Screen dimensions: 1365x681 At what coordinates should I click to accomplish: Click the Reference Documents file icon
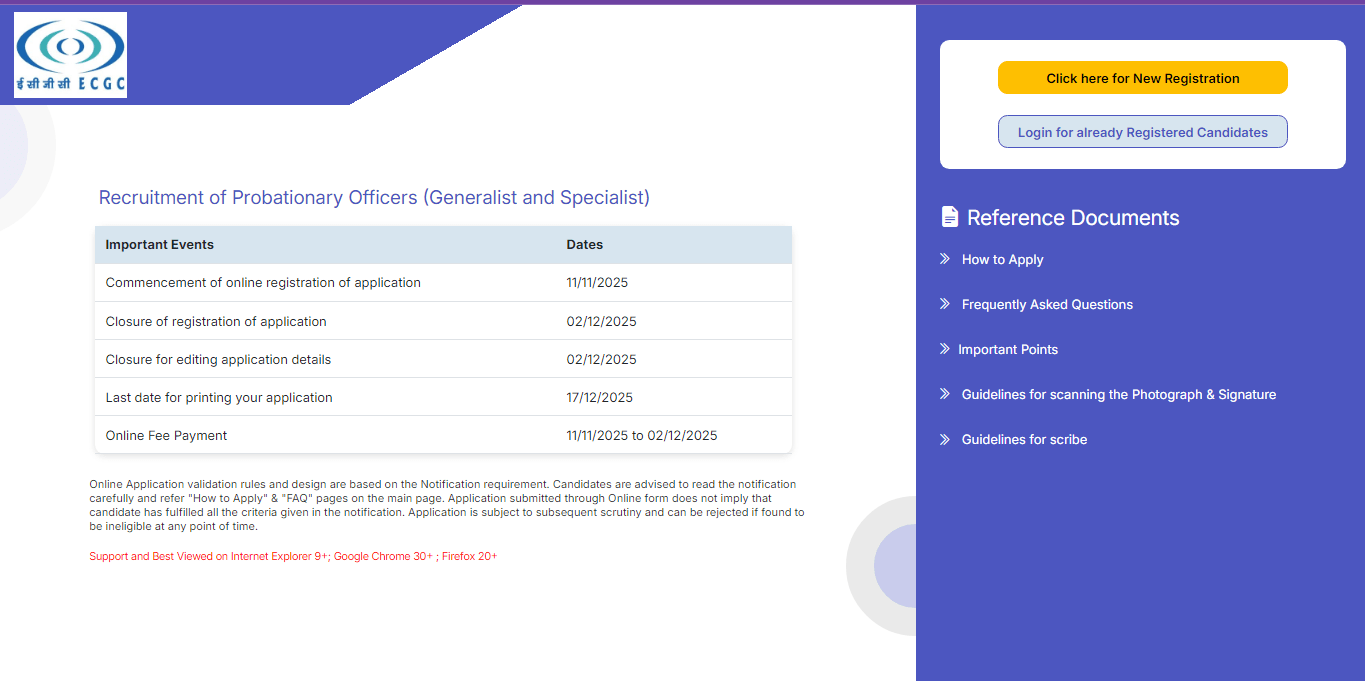click(x=949, y=217)
